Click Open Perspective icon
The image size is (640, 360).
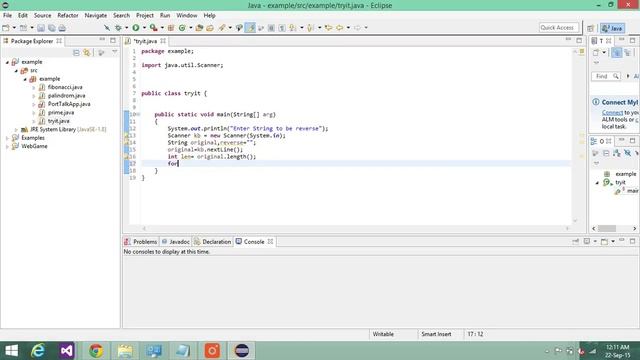click(591, 28)
